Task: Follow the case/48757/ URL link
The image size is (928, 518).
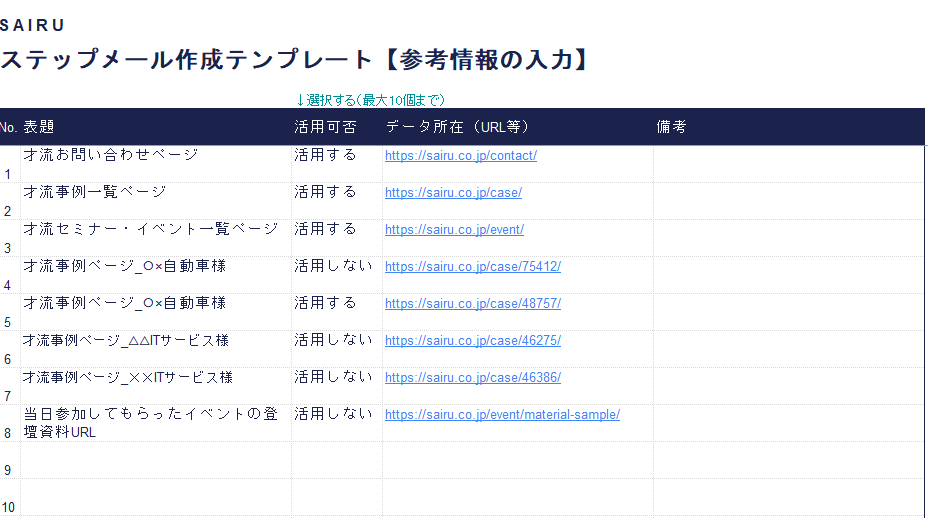Action: 472,304
